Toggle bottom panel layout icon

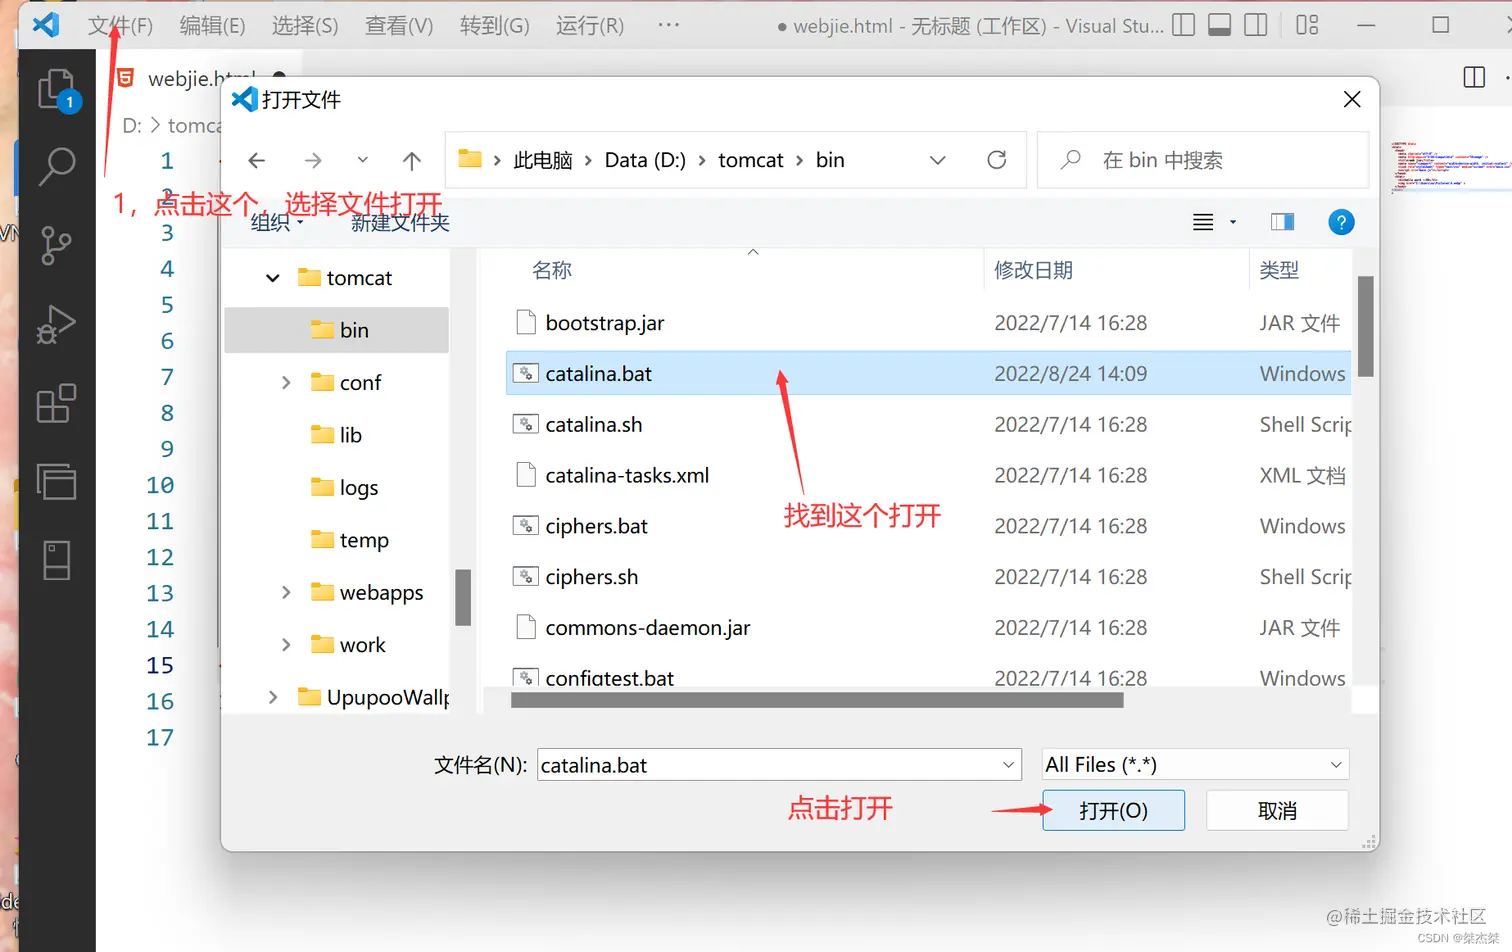pos(1219,25)
